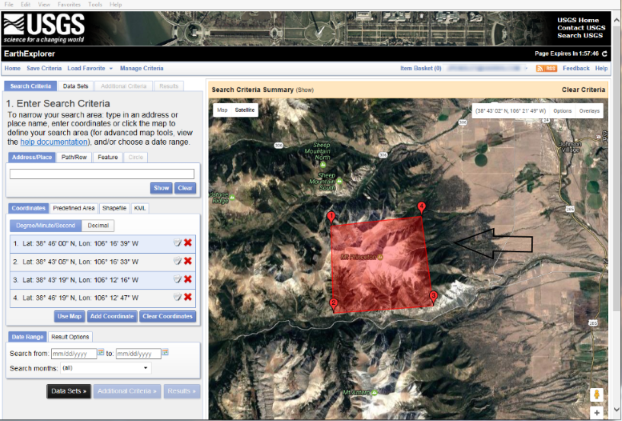Refresh the page expiry timer icon

[604, 54]
